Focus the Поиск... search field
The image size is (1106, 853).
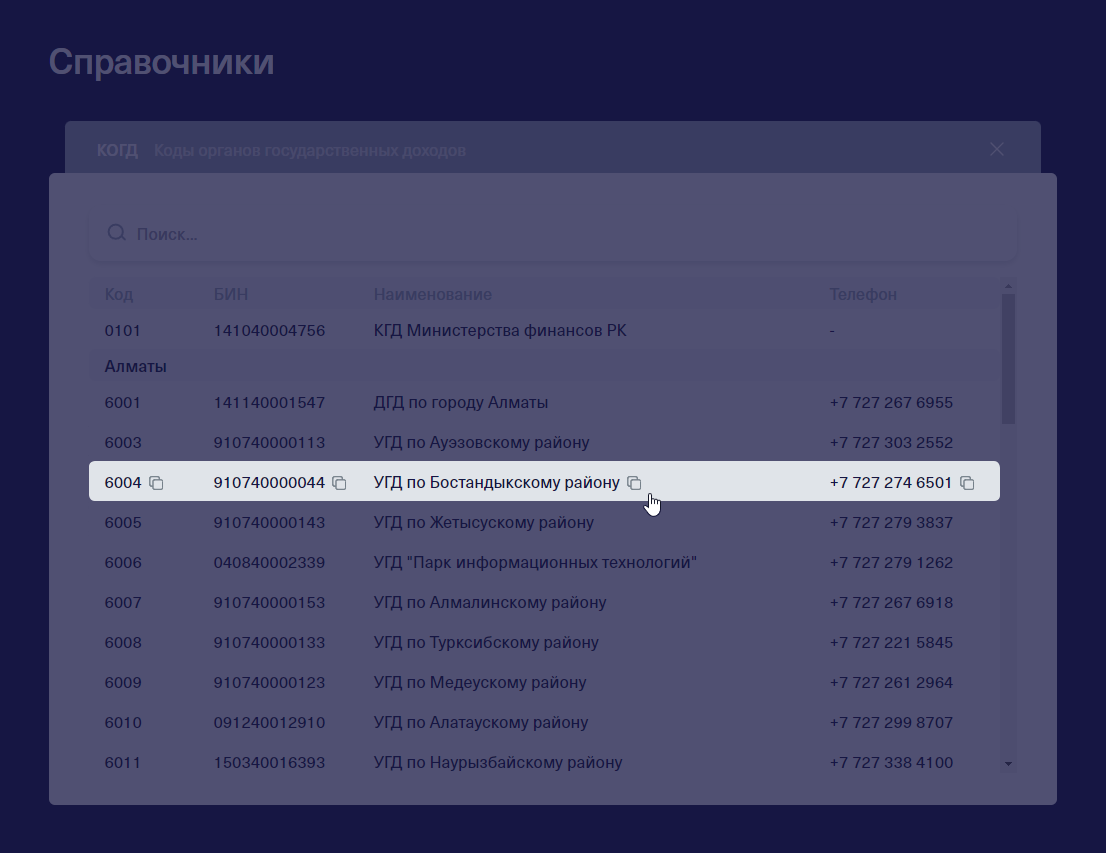point(553,234)
